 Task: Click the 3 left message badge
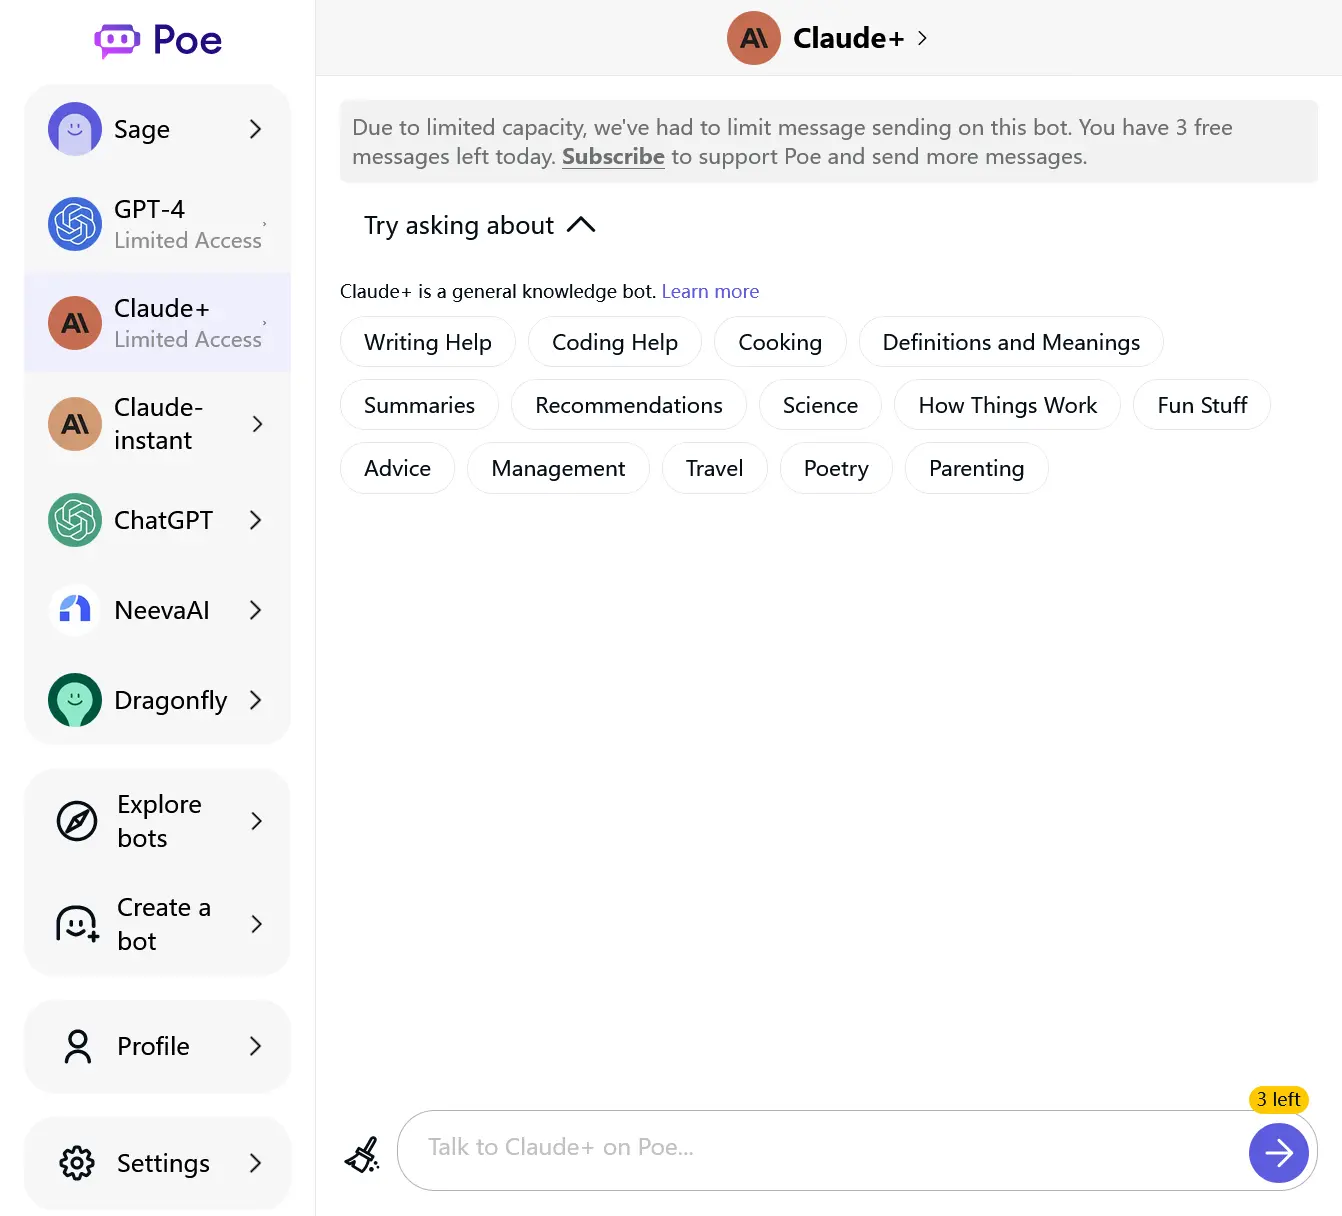[x=1279, y=1099]
